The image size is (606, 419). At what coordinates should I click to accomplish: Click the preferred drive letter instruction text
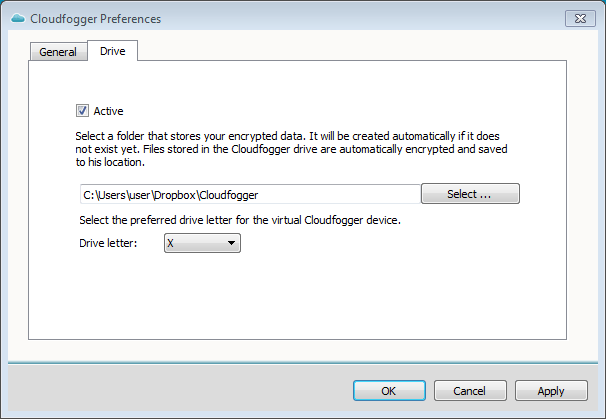[x=240, y=220]
